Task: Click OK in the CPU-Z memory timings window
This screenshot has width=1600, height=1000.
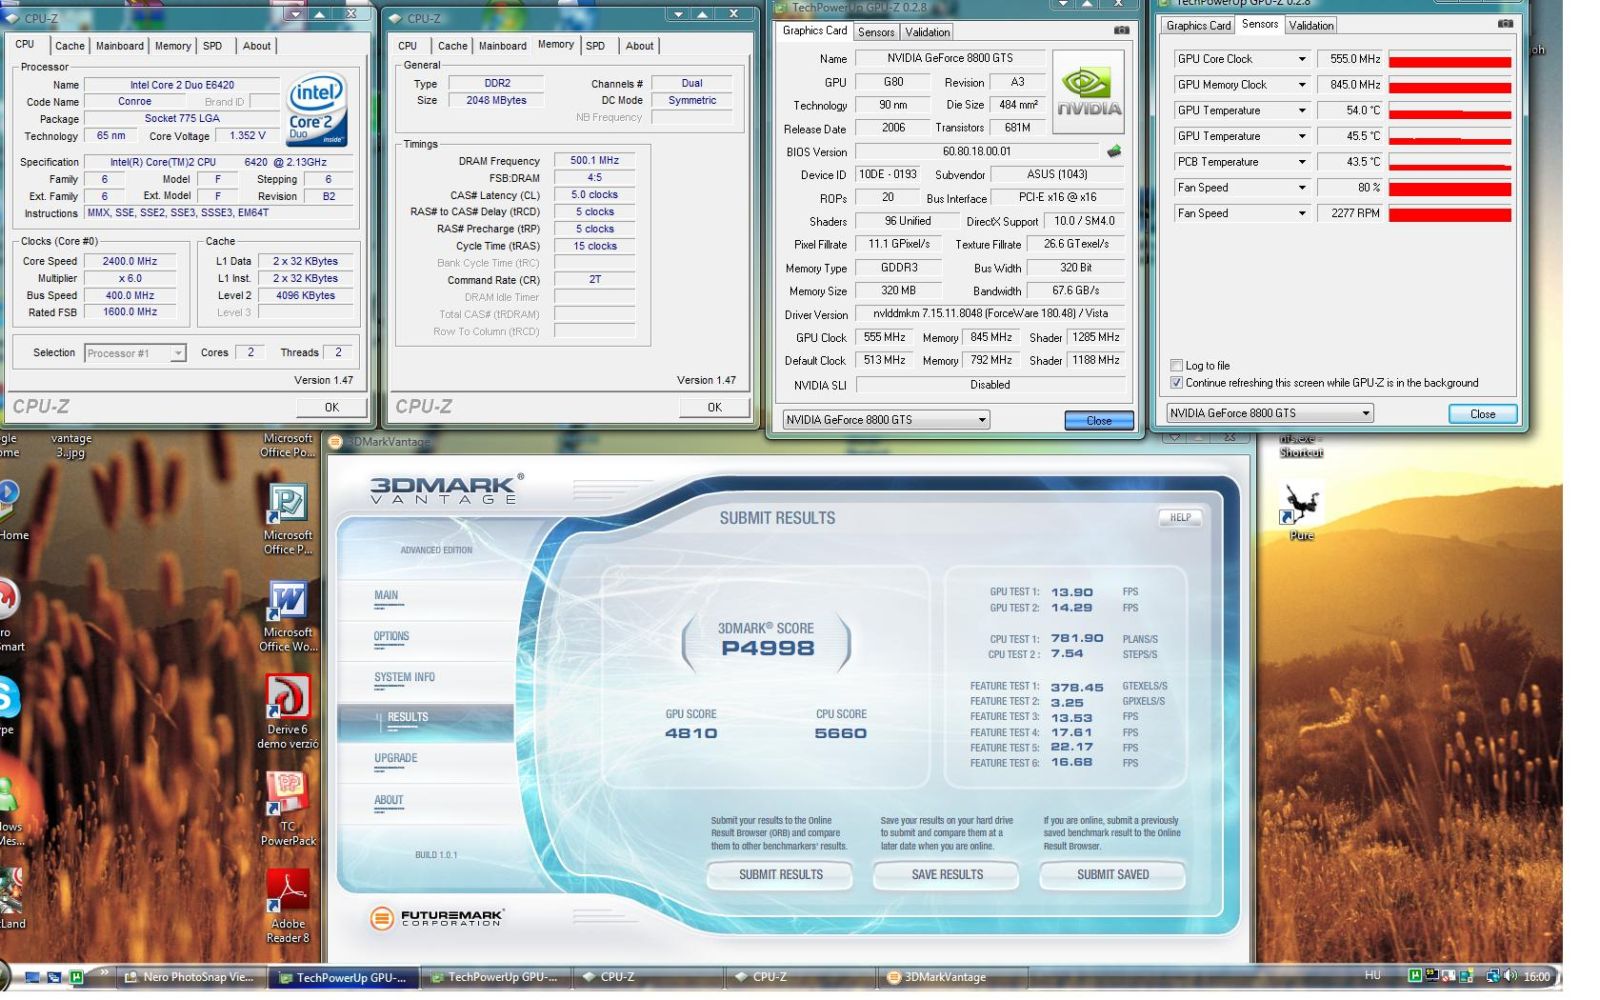Action: pos(715,407)
